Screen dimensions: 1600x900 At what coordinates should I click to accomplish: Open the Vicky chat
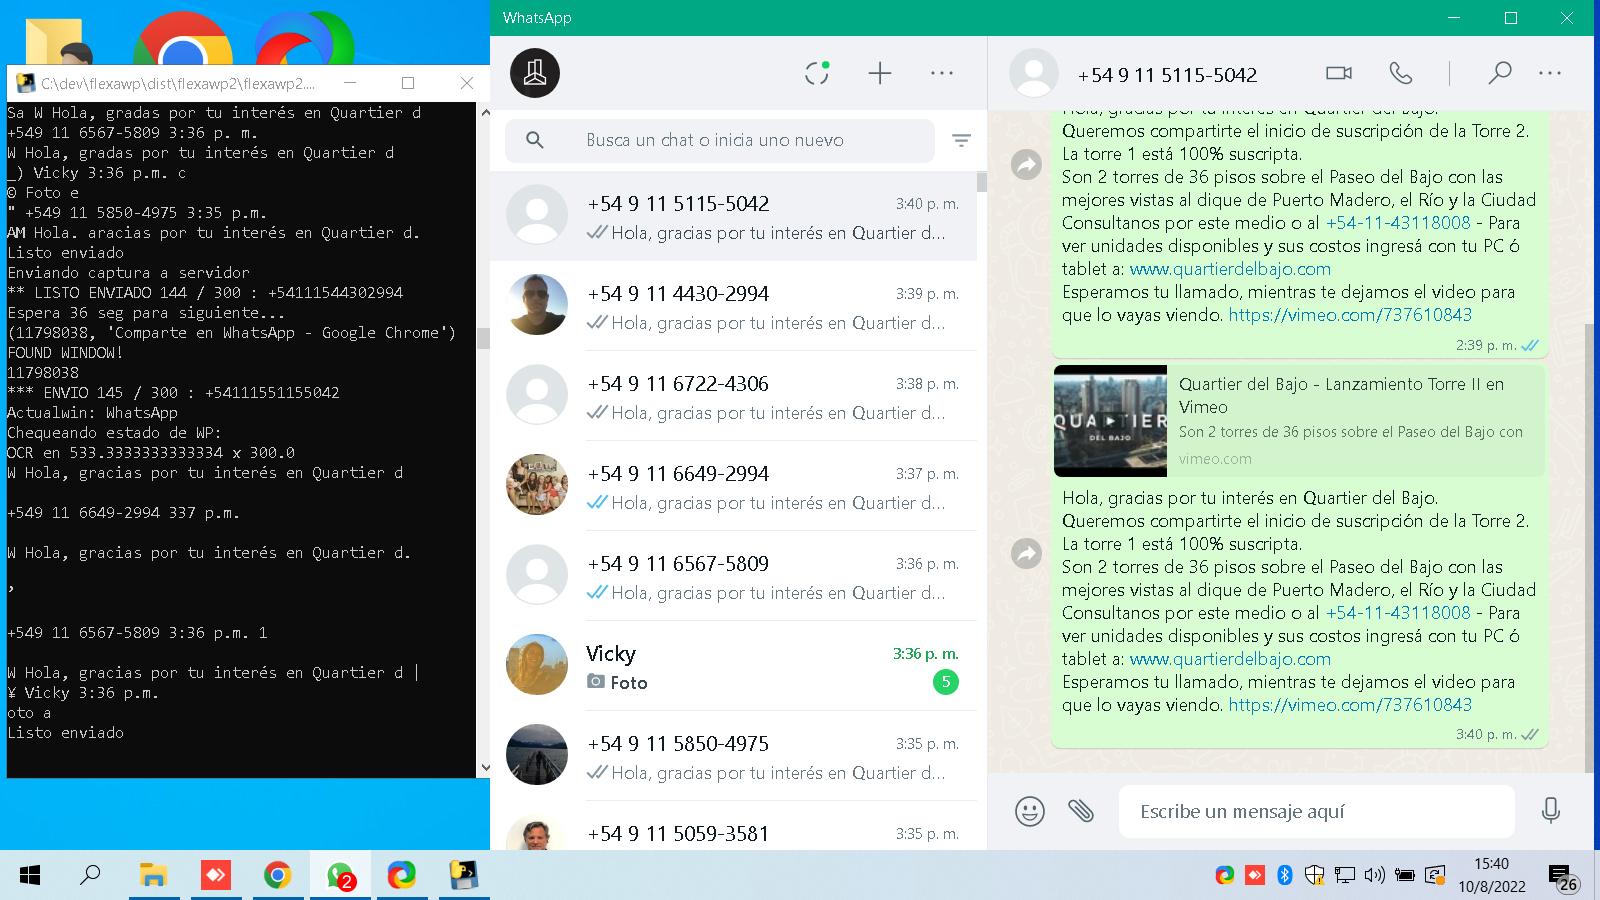pos(733,666)
